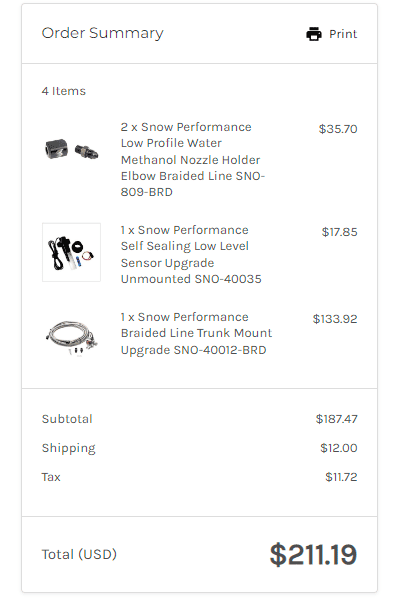Click the $11.72 tax amount
This screenshot has width=394, height=602.
pos(341,477)
